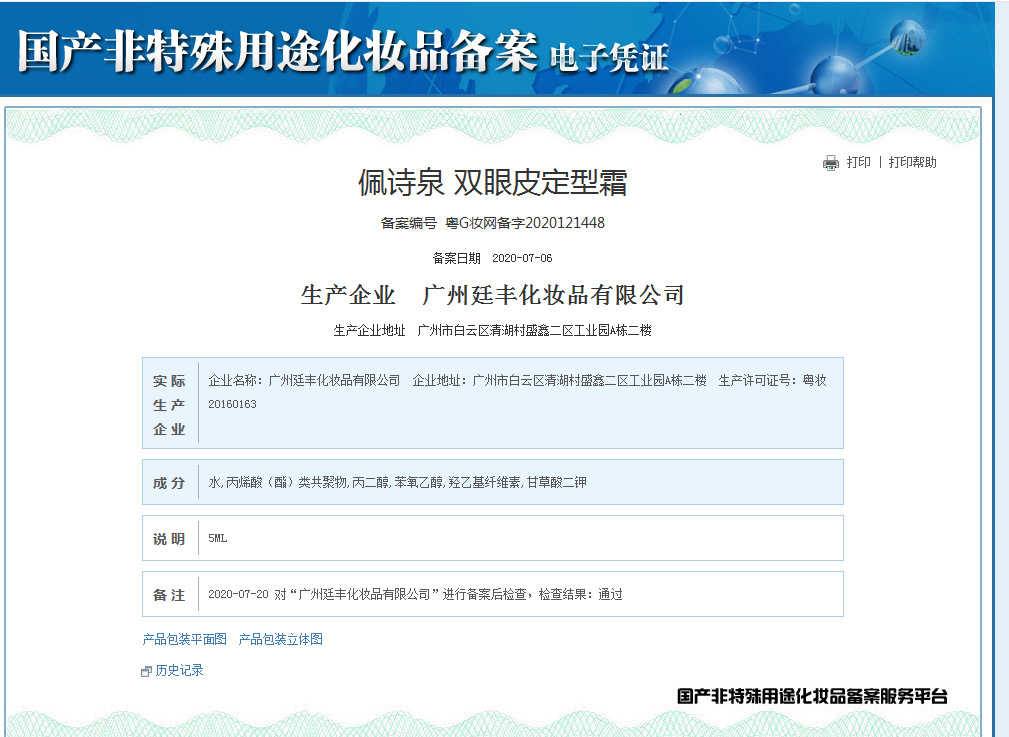Click the filing date 2020-07-06
The image size is (1009, 737).
[522, 258]
